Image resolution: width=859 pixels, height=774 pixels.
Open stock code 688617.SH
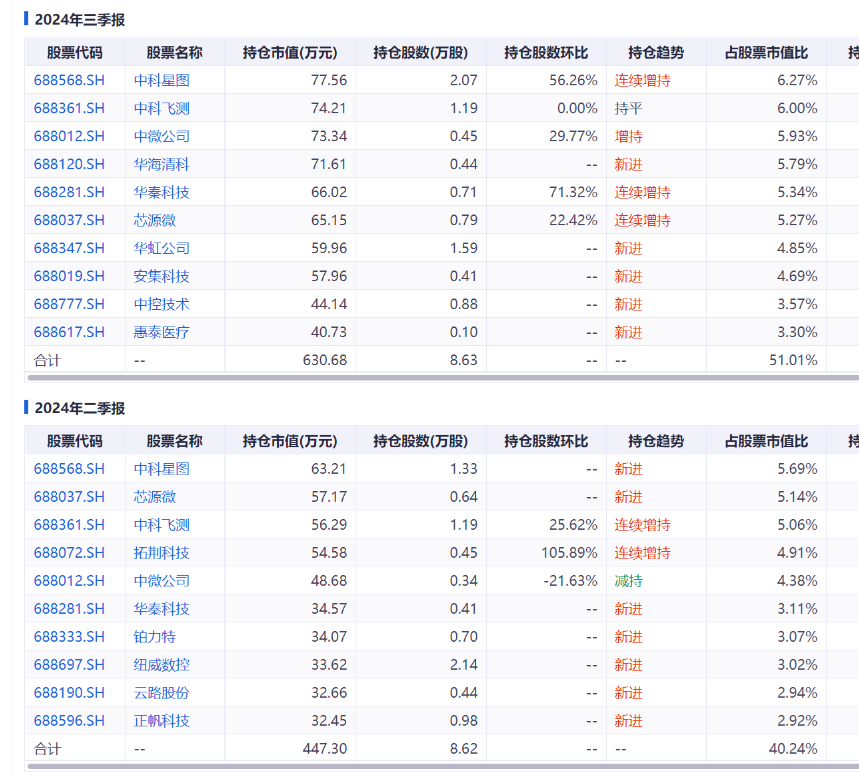(69, 332)
